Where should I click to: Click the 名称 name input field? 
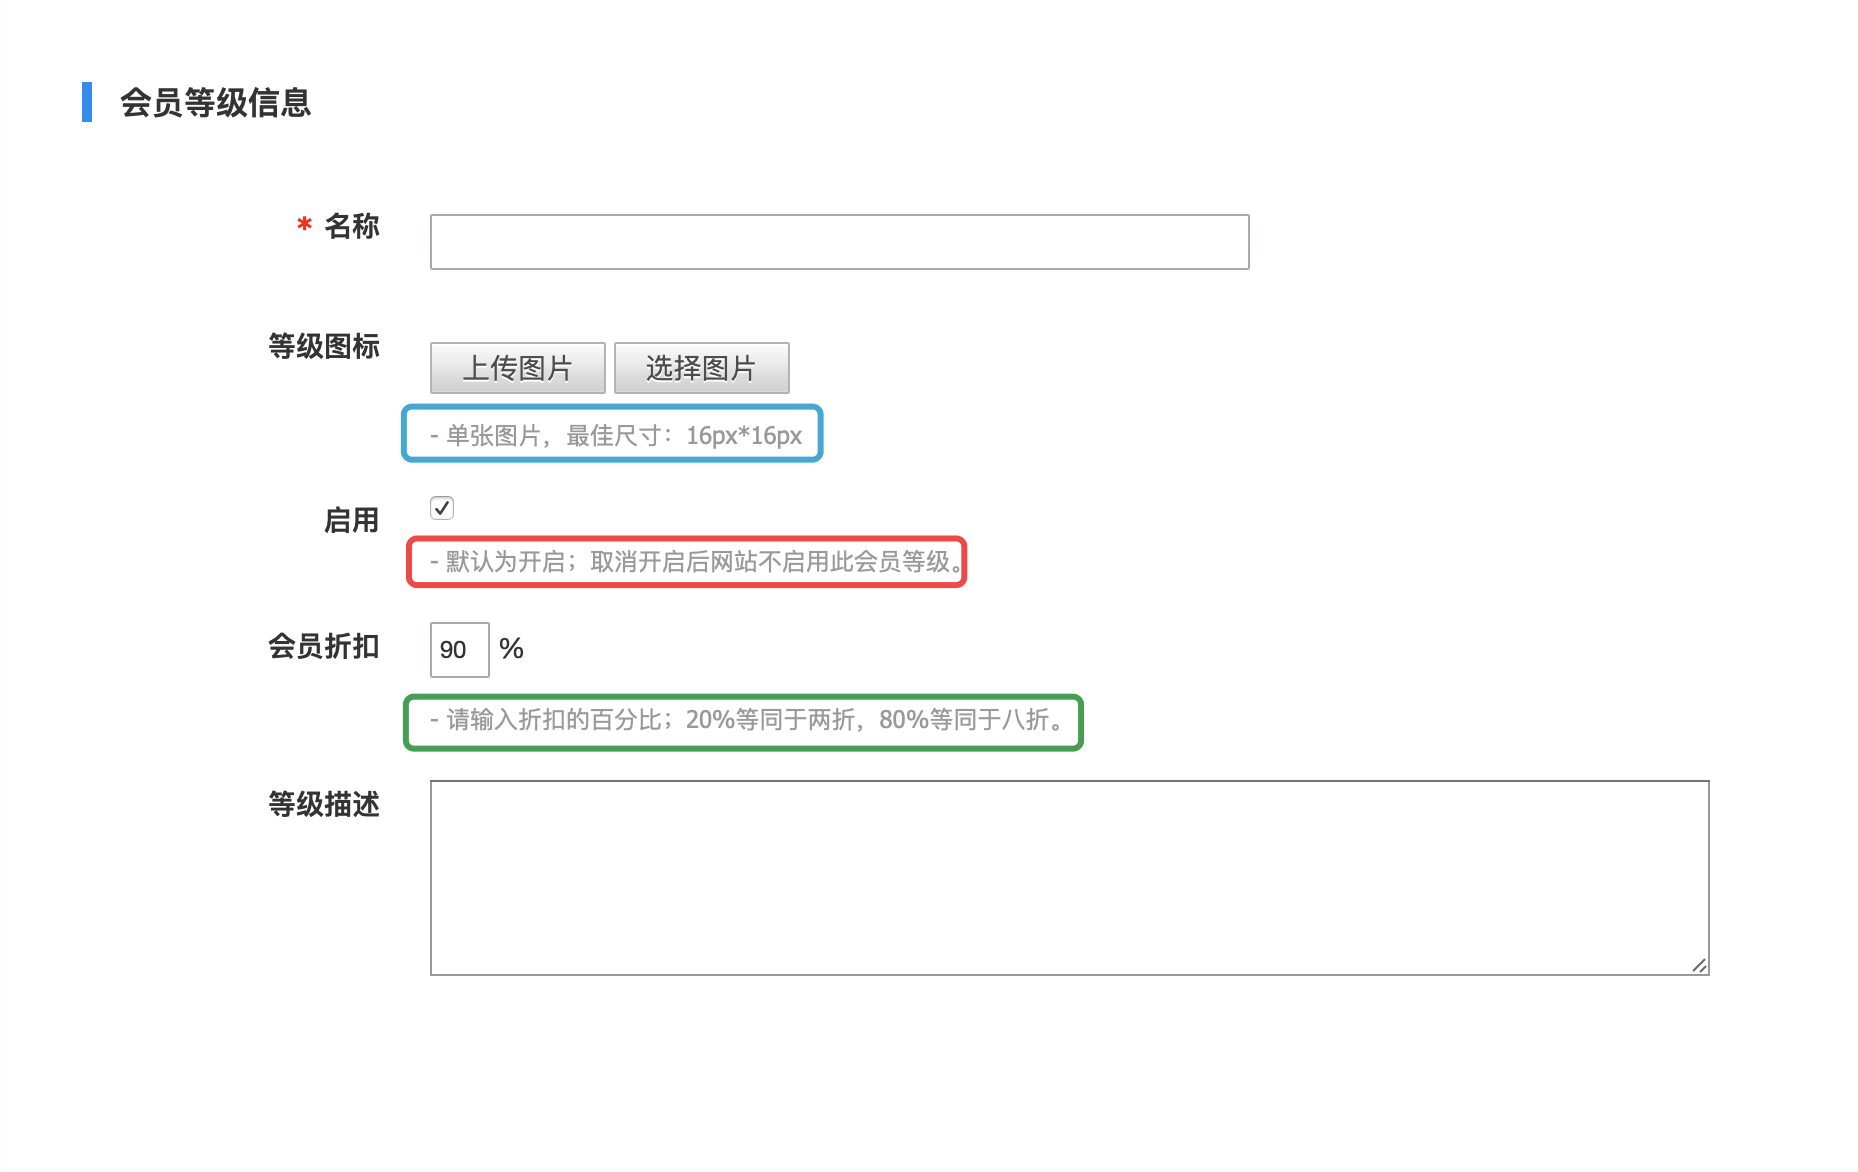point(838,242)
